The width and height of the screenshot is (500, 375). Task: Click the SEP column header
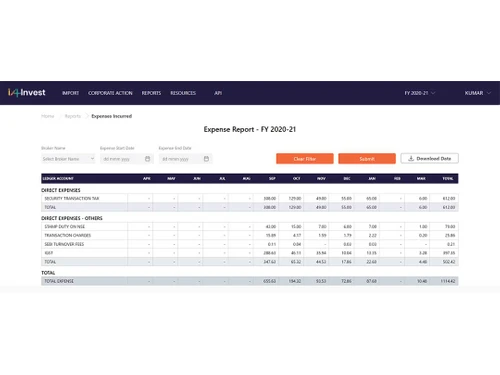[272, 179]
